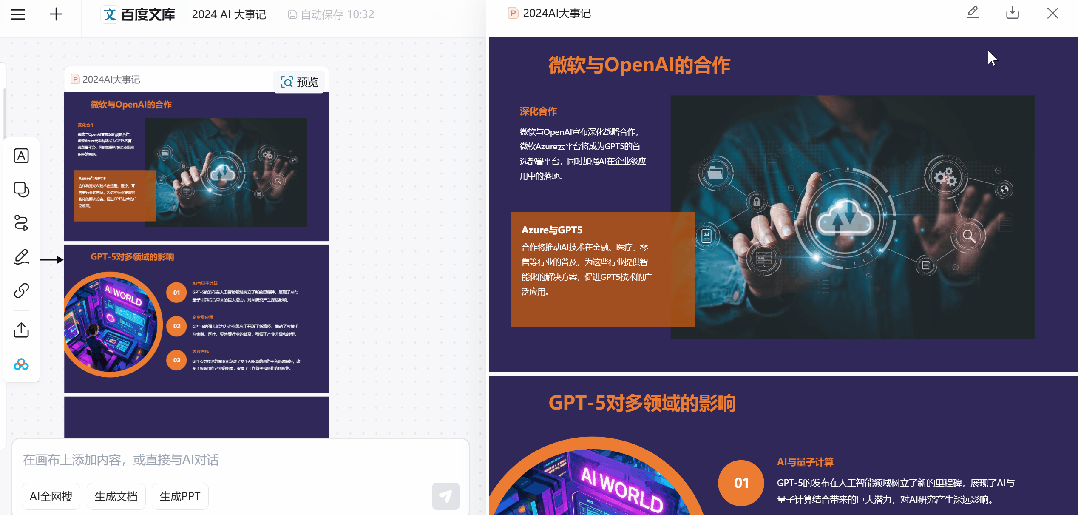
Task: Click the preview panel title 2024AI大事记
Action: 556,13
